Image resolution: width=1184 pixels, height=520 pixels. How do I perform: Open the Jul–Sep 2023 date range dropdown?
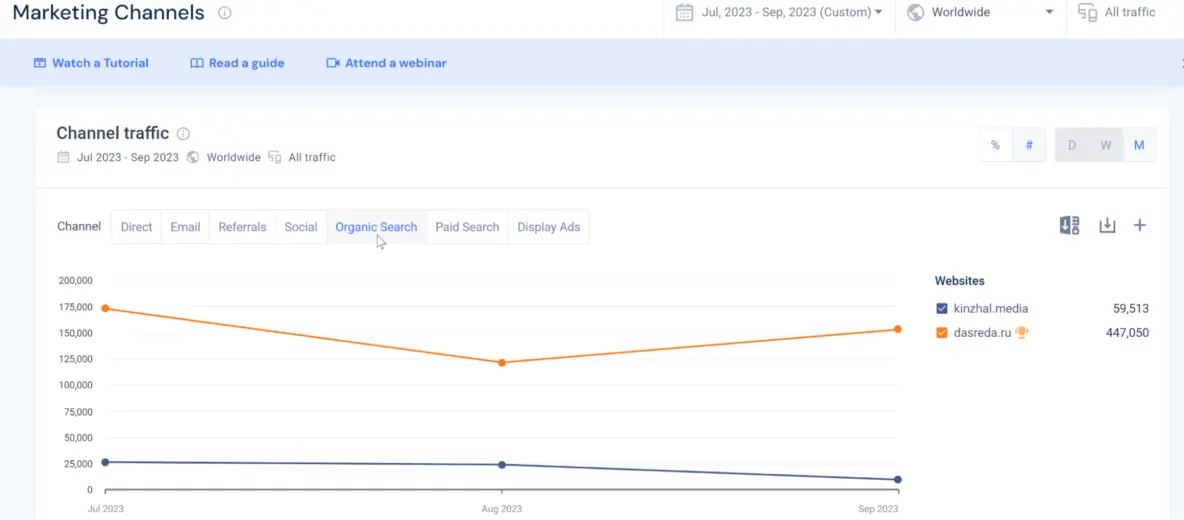(x=780, y=13)
